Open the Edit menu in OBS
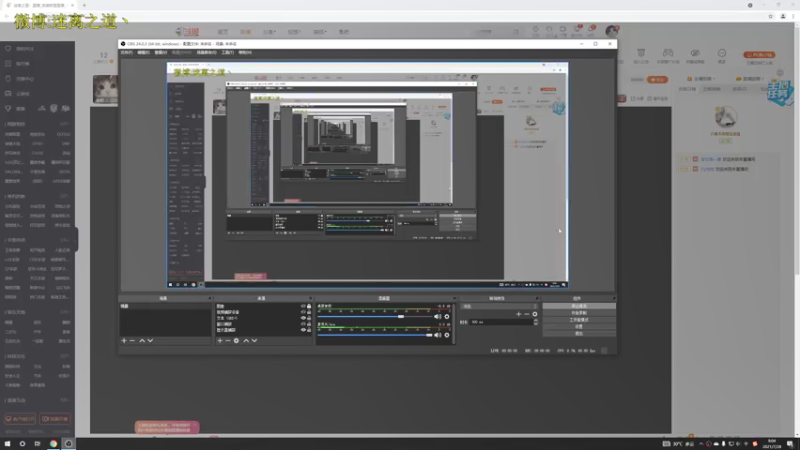Image resolution: width=800 pixels, height=450 pixels. 143,53
